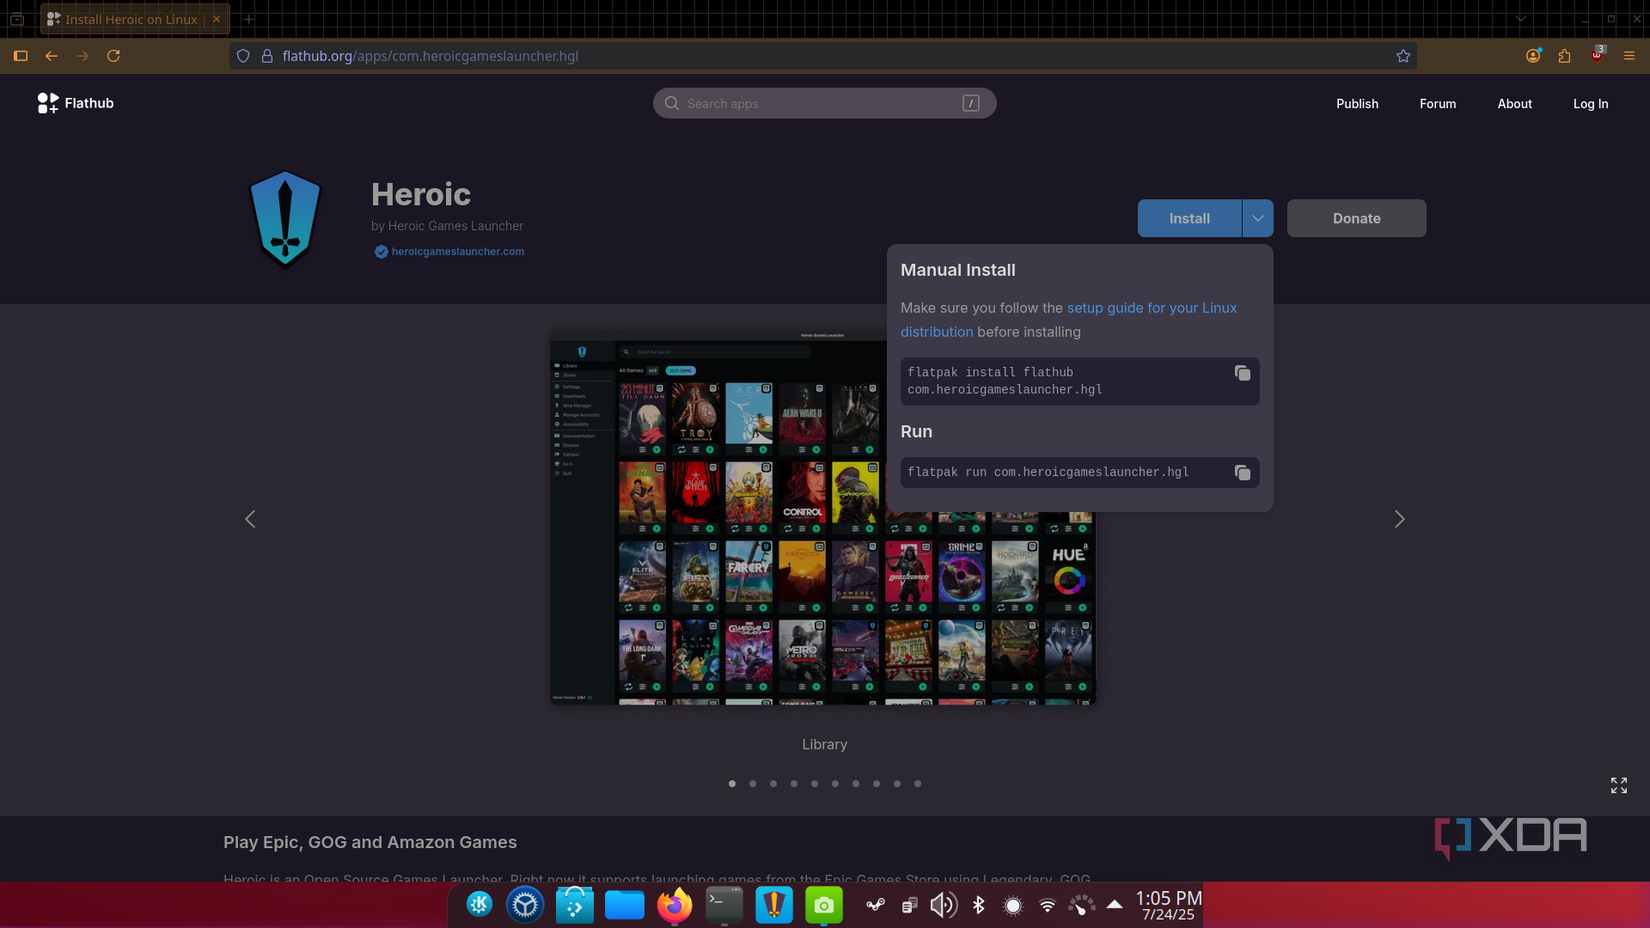Focus the Search apps field
The image size is (1650, 928).
[x=824, y=103]
